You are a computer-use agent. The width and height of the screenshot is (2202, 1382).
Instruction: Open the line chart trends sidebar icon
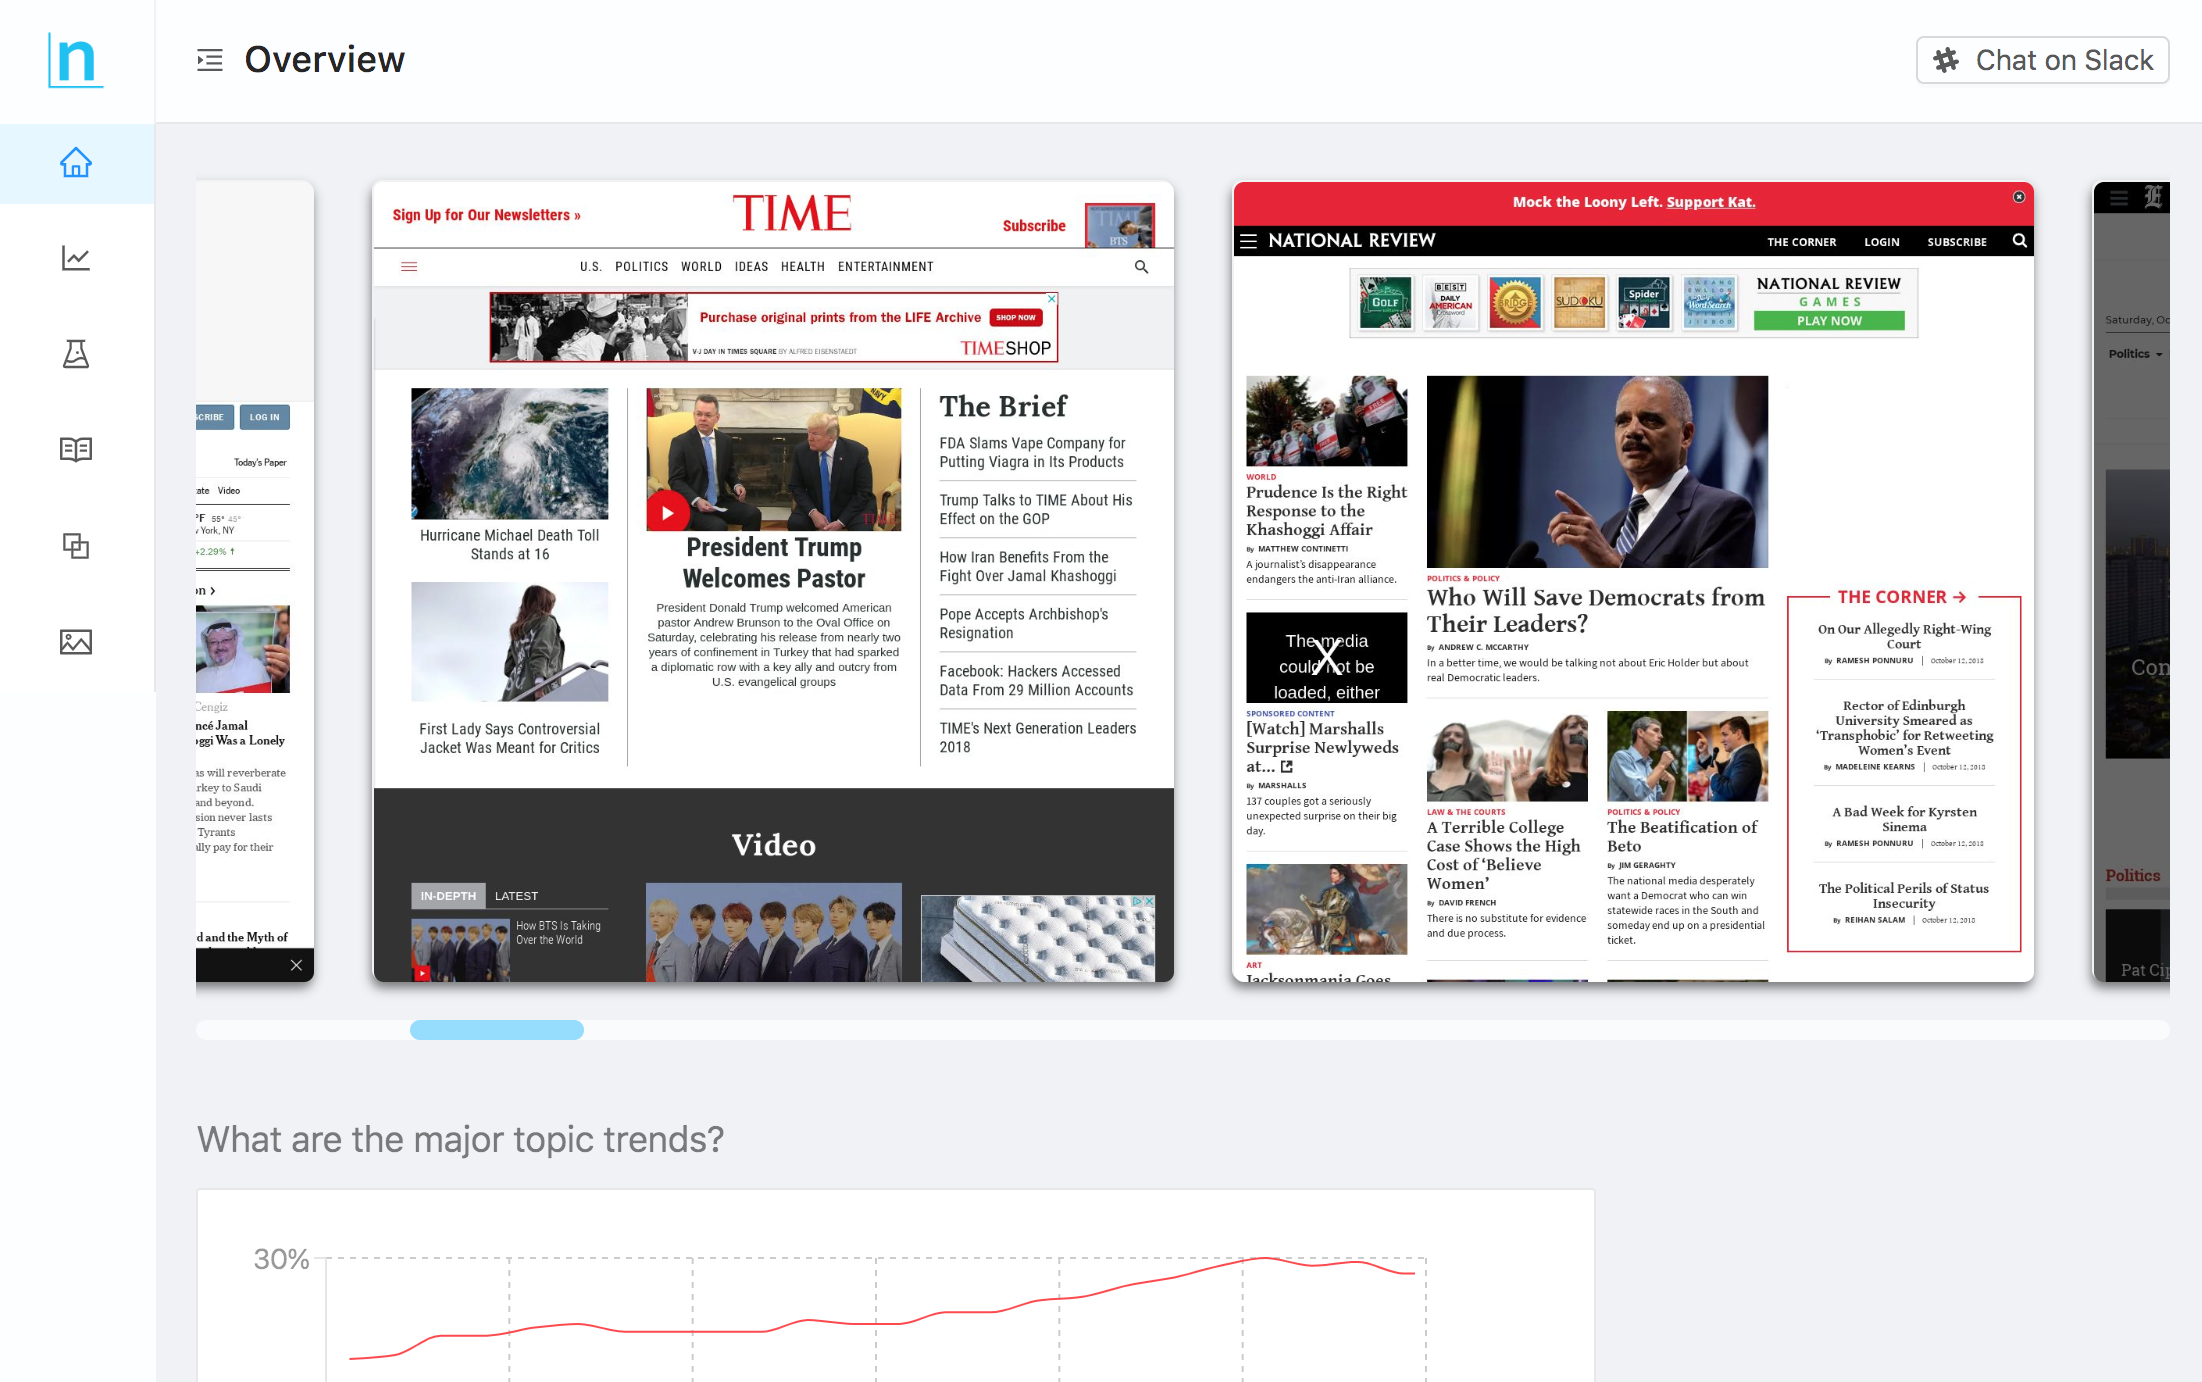pos(76,258)
